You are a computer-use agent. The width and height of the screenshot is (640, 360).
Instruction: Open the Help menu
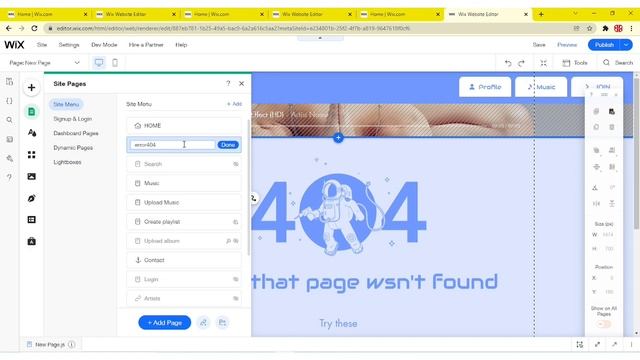pos(181,45)
